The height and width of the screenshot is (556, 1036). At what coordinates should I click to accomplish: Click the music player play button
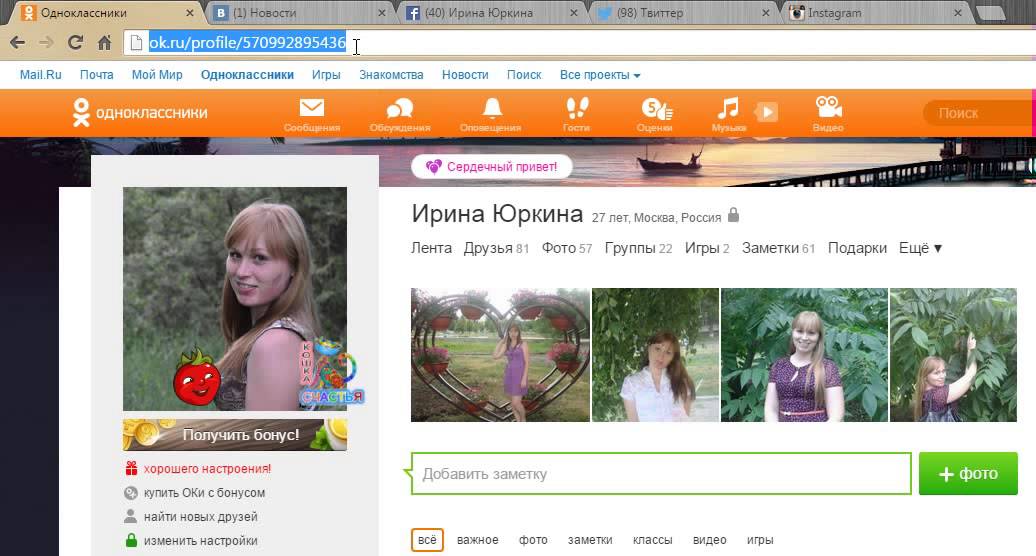pyautogui.click(x=766, y=112)
